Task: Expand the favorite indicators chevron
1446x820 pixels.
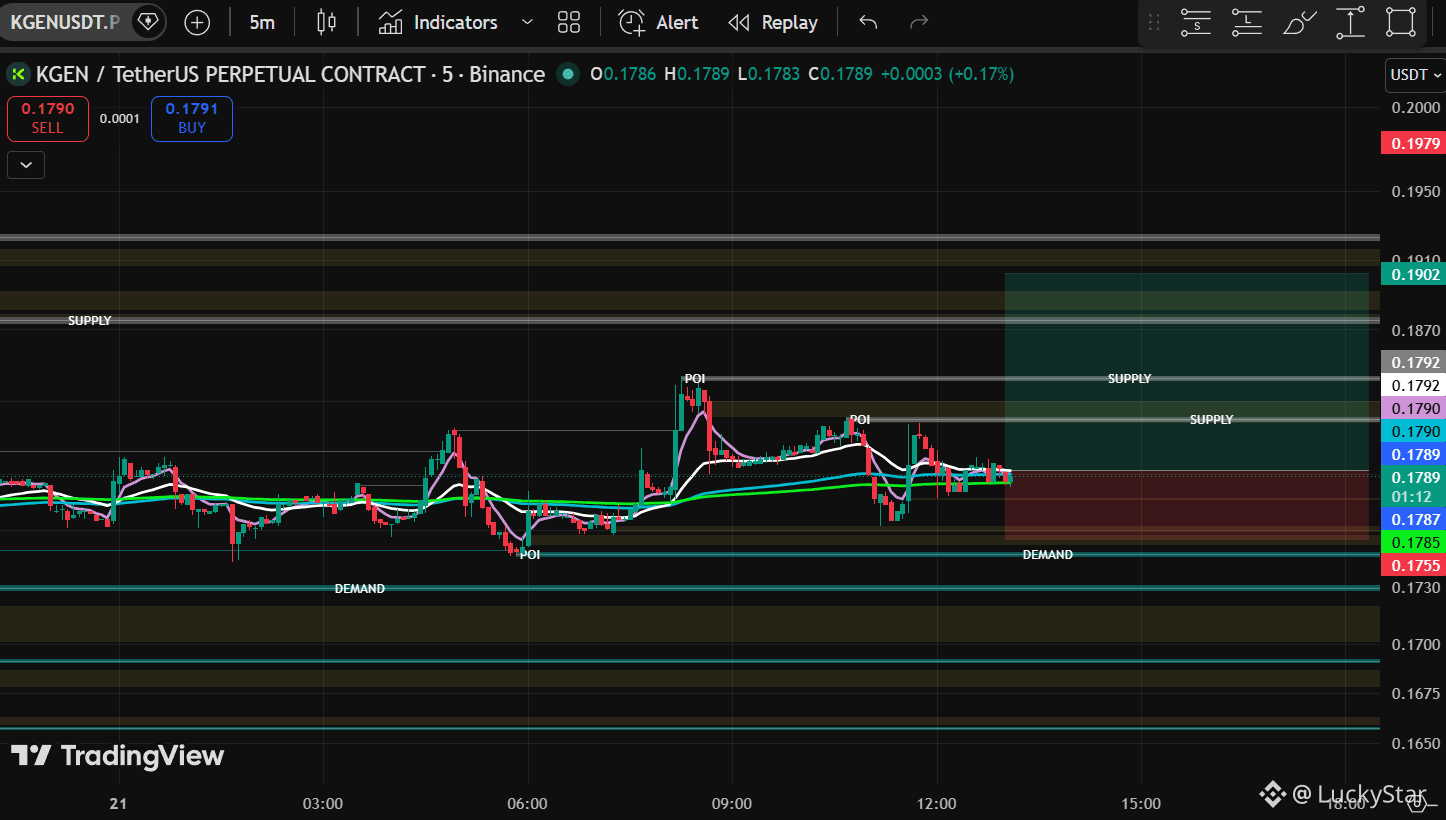Action: 528,22
